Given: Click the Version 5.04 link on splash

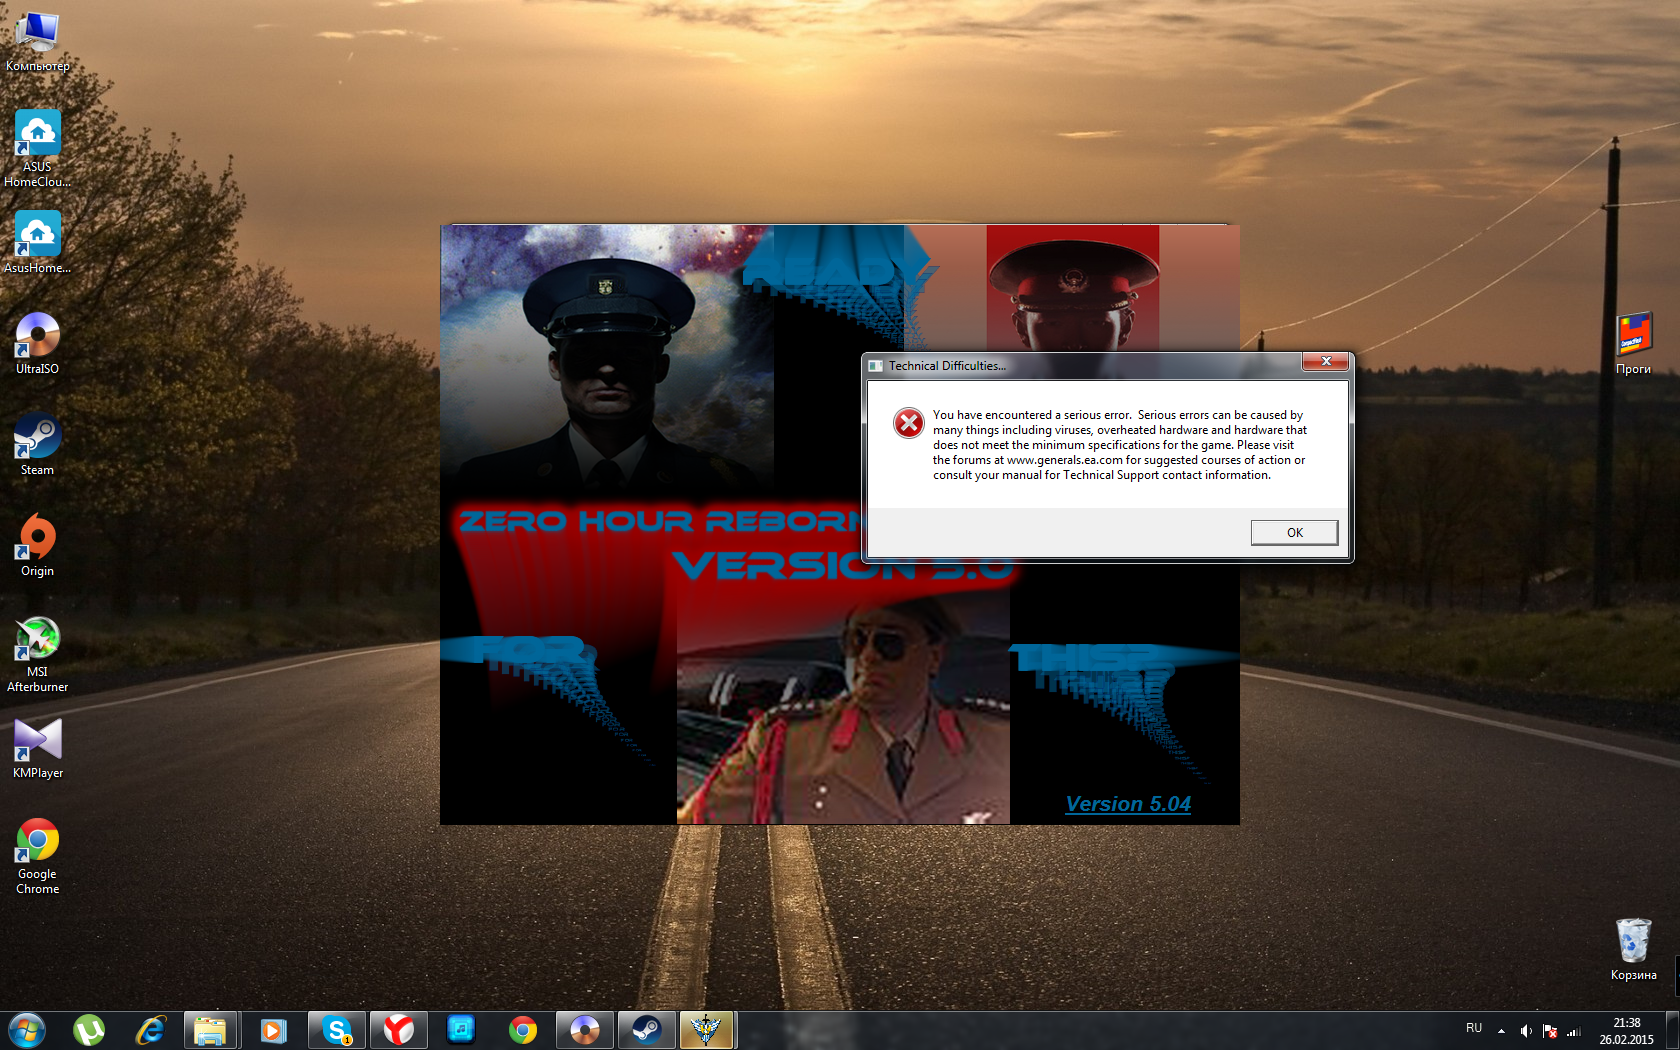Looking at the screenshot, I should click(x=1128, y=804).
